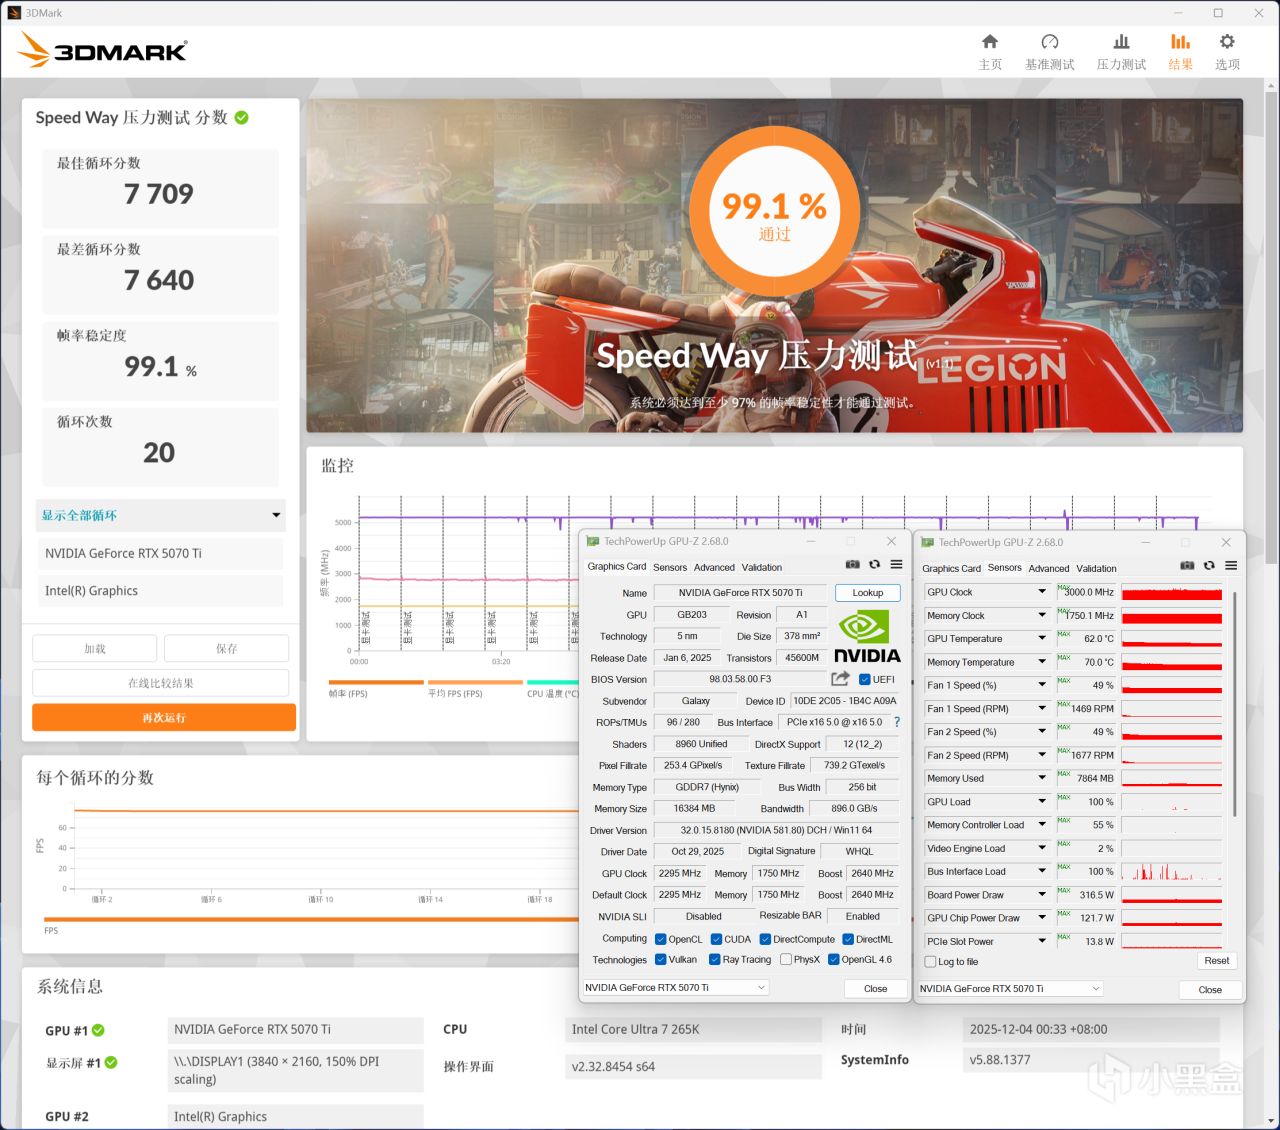The image size is (1280, 1130).
Task: Open the 主页 home page in 3DMark
Action: point(990,52)
